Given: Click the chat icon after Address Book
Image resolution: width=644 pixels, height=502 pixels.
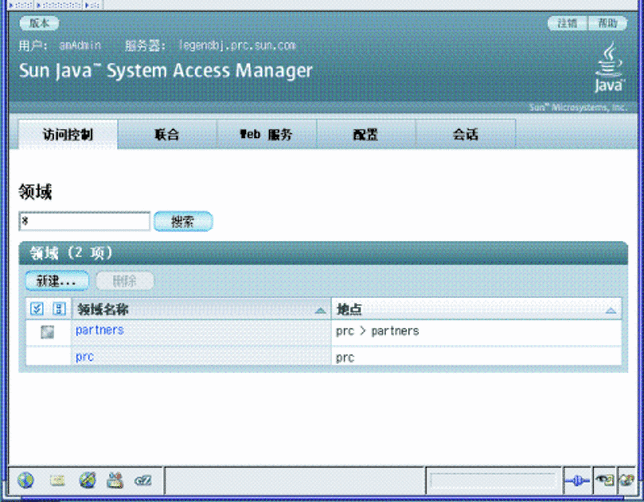Looking at the screenshot, I should click(x=143, y=480).
